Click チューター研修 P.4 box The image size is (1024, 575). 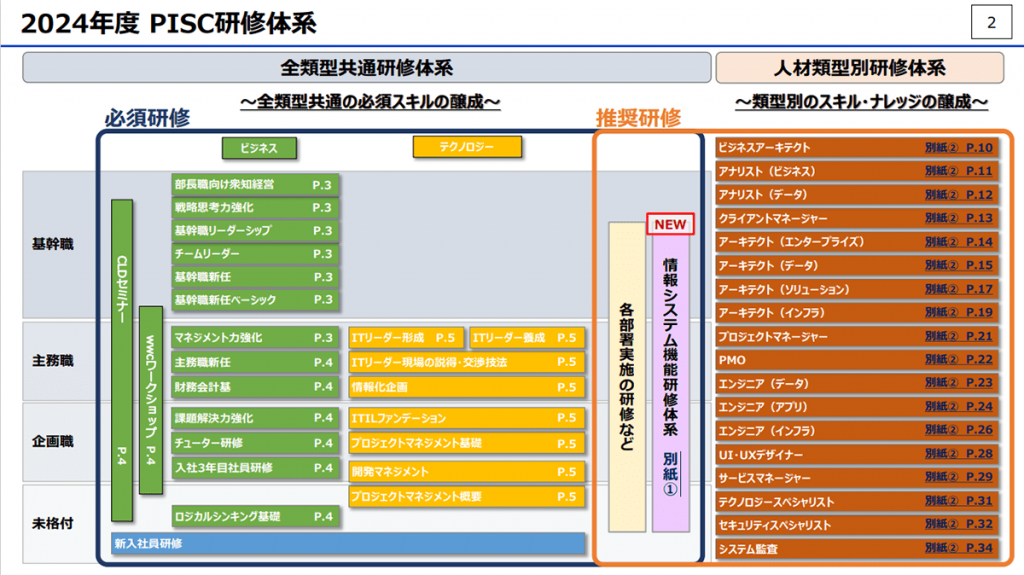(255, 443)
